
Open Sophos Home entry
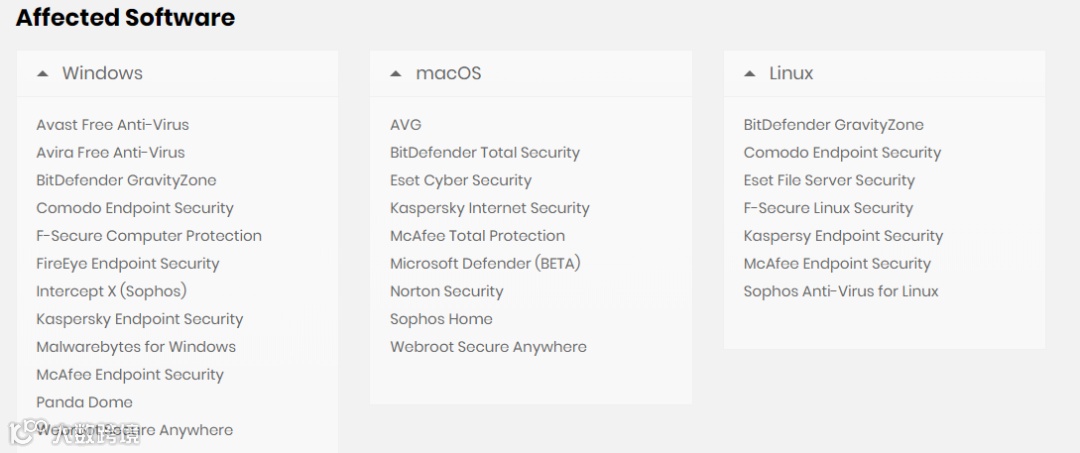(x=441, y=319)
